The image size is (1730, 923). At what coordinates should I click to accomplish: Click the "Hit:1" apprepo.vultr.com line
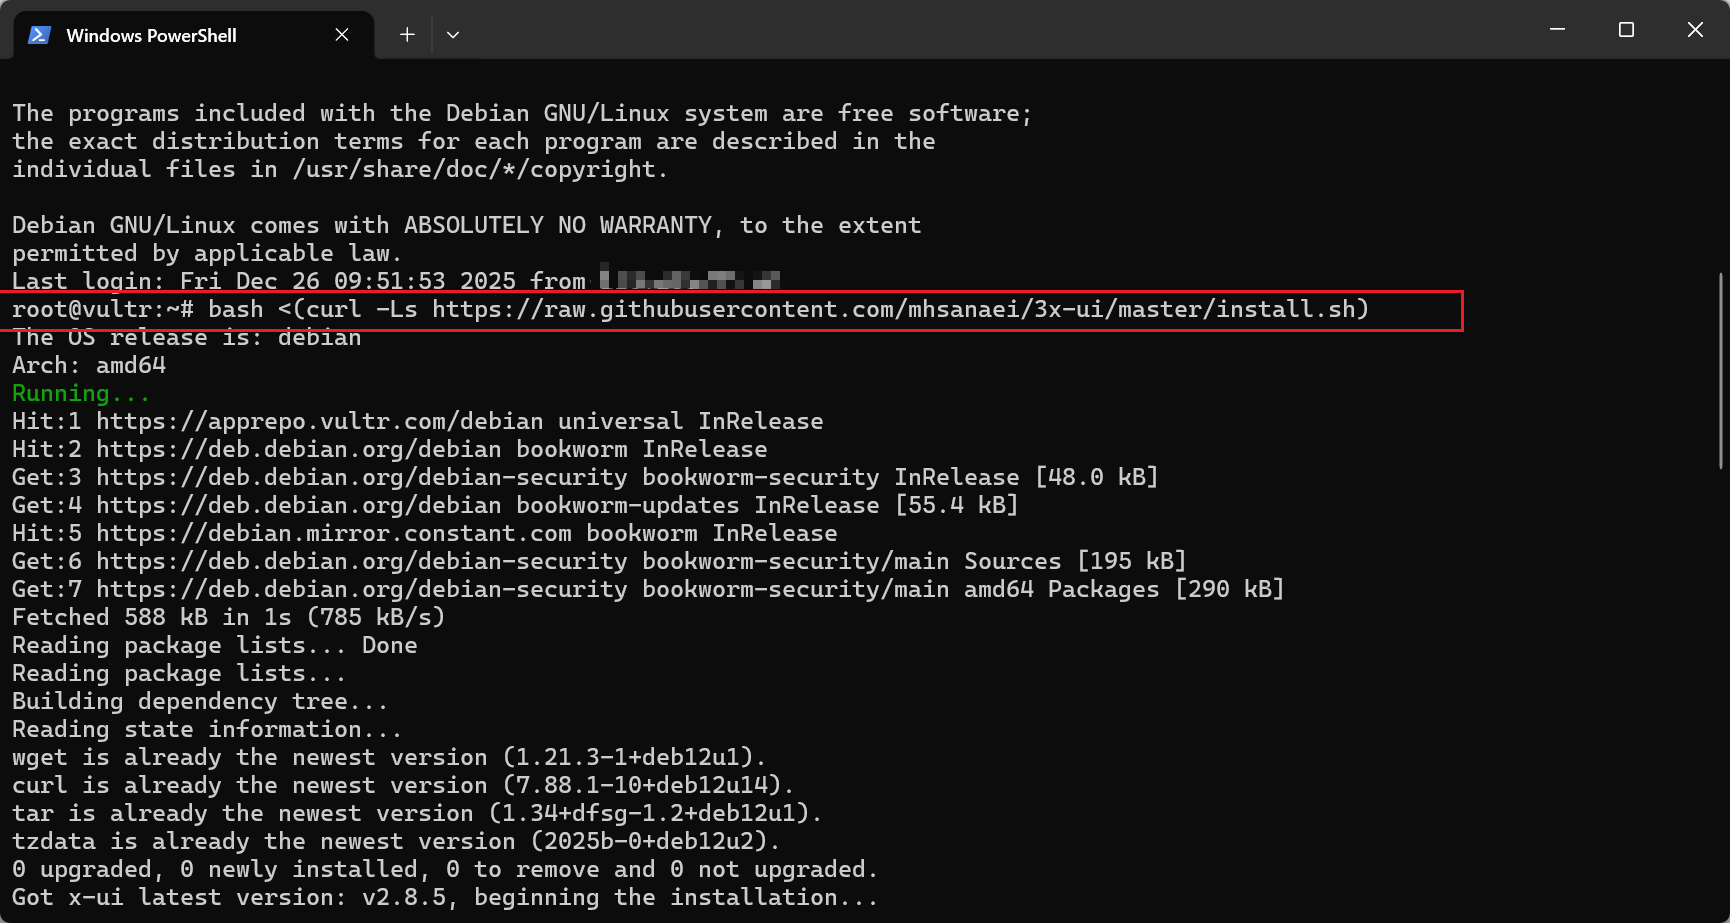pos(418,421)
